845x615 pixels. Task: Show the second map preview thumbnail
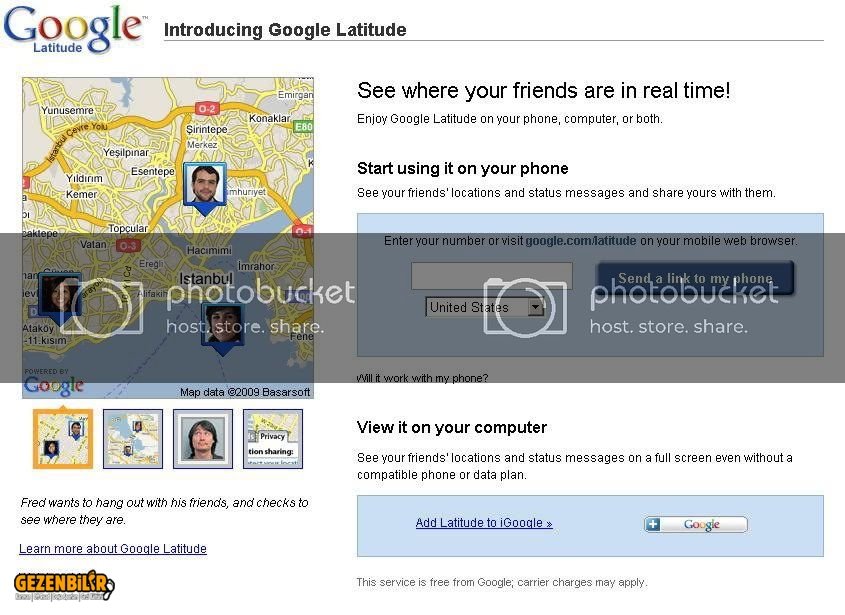(x=133, y=439)
